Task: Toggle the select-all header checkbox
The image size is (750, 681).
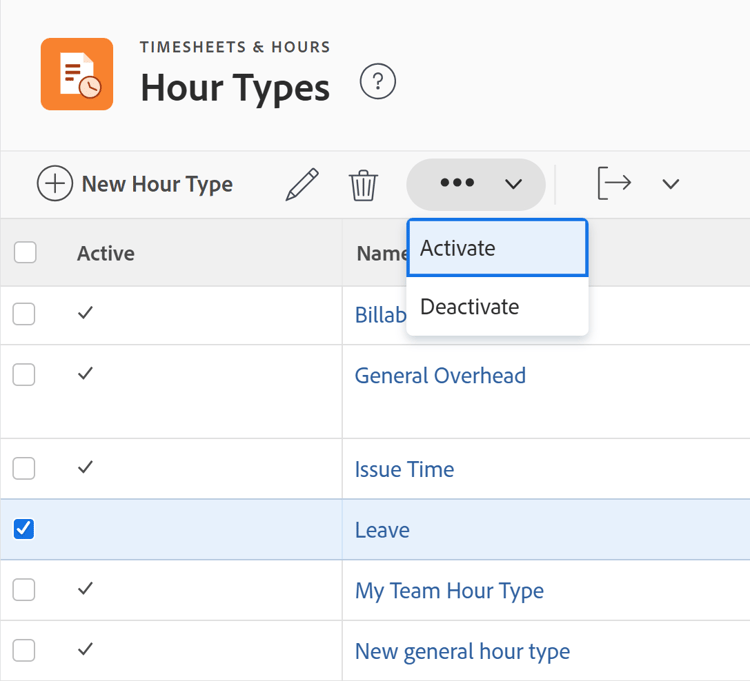Action: coord(25,252)
